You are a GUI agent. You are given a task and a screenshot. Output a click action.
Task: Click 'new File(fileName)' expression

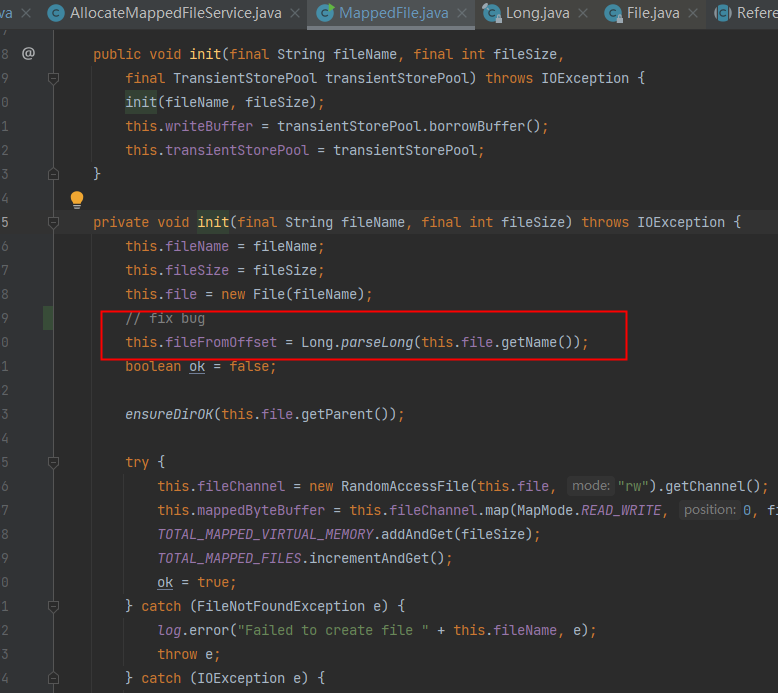(x=293, y=294)
